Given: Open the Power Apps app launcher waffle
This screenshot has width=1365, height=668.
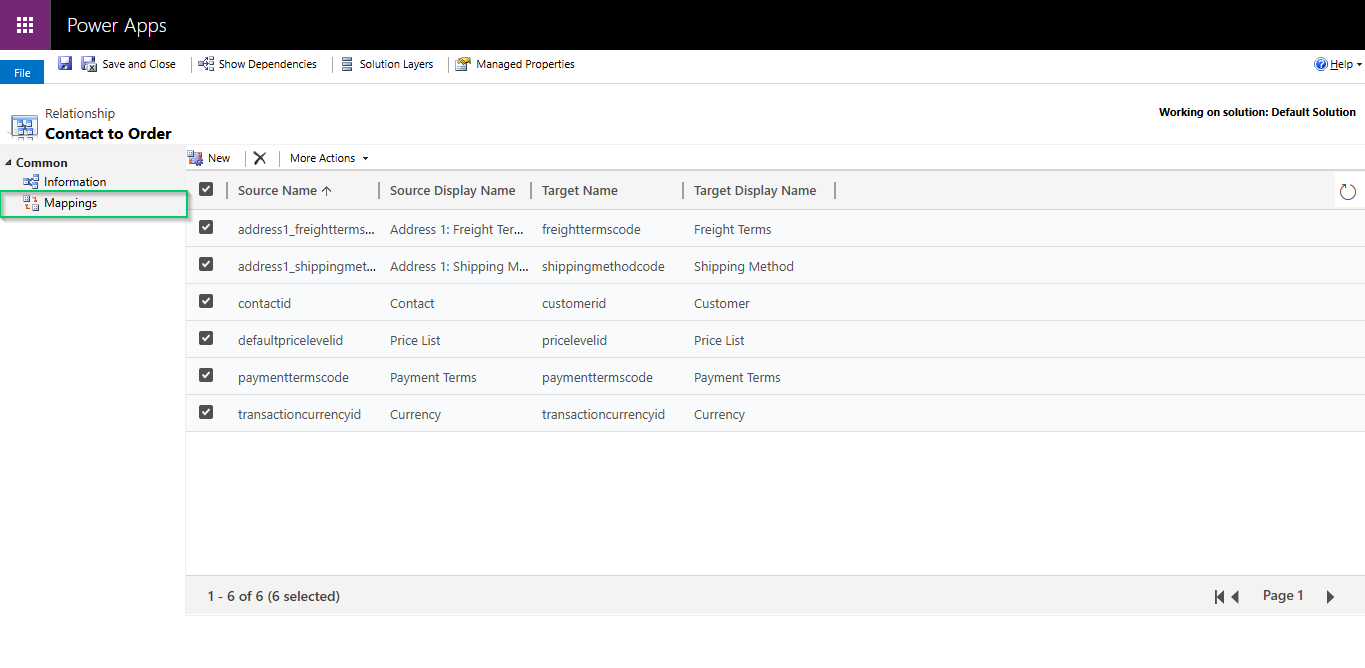Looking at the screenshot, I should [25, 25].
